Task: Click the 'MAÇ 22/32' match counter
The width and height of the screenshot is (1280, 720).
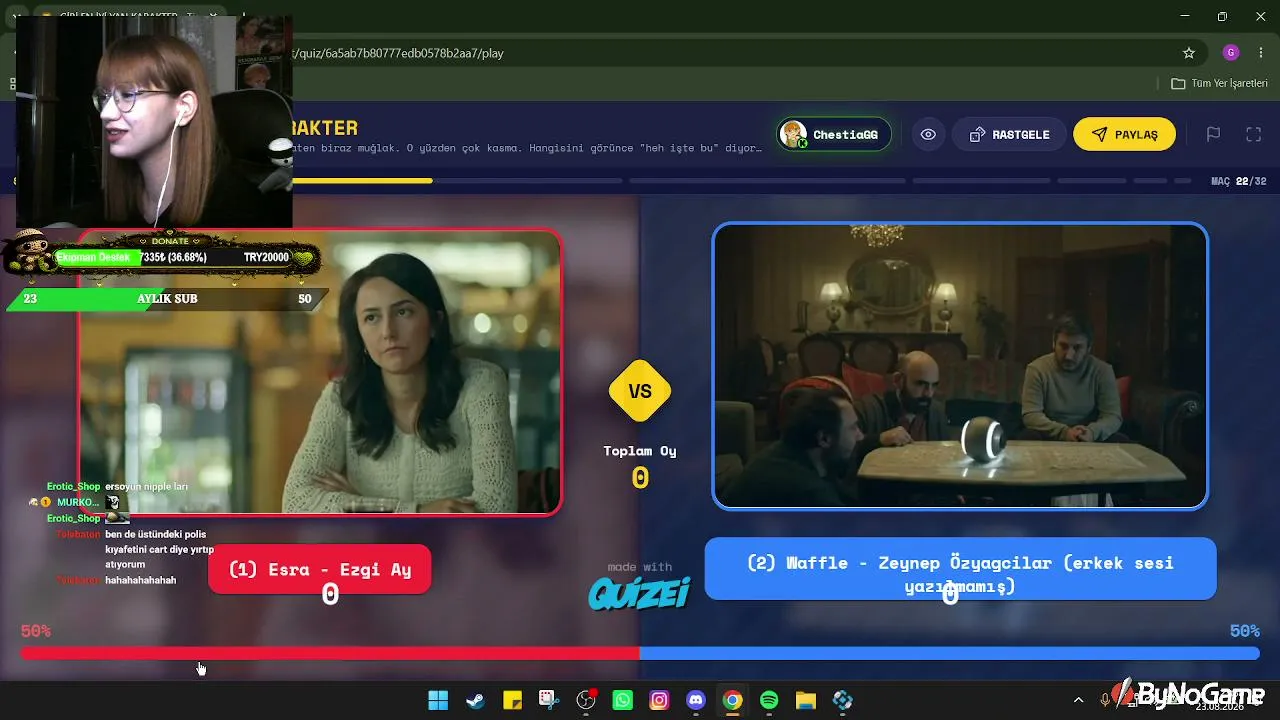Action: tap(1238, 181)
